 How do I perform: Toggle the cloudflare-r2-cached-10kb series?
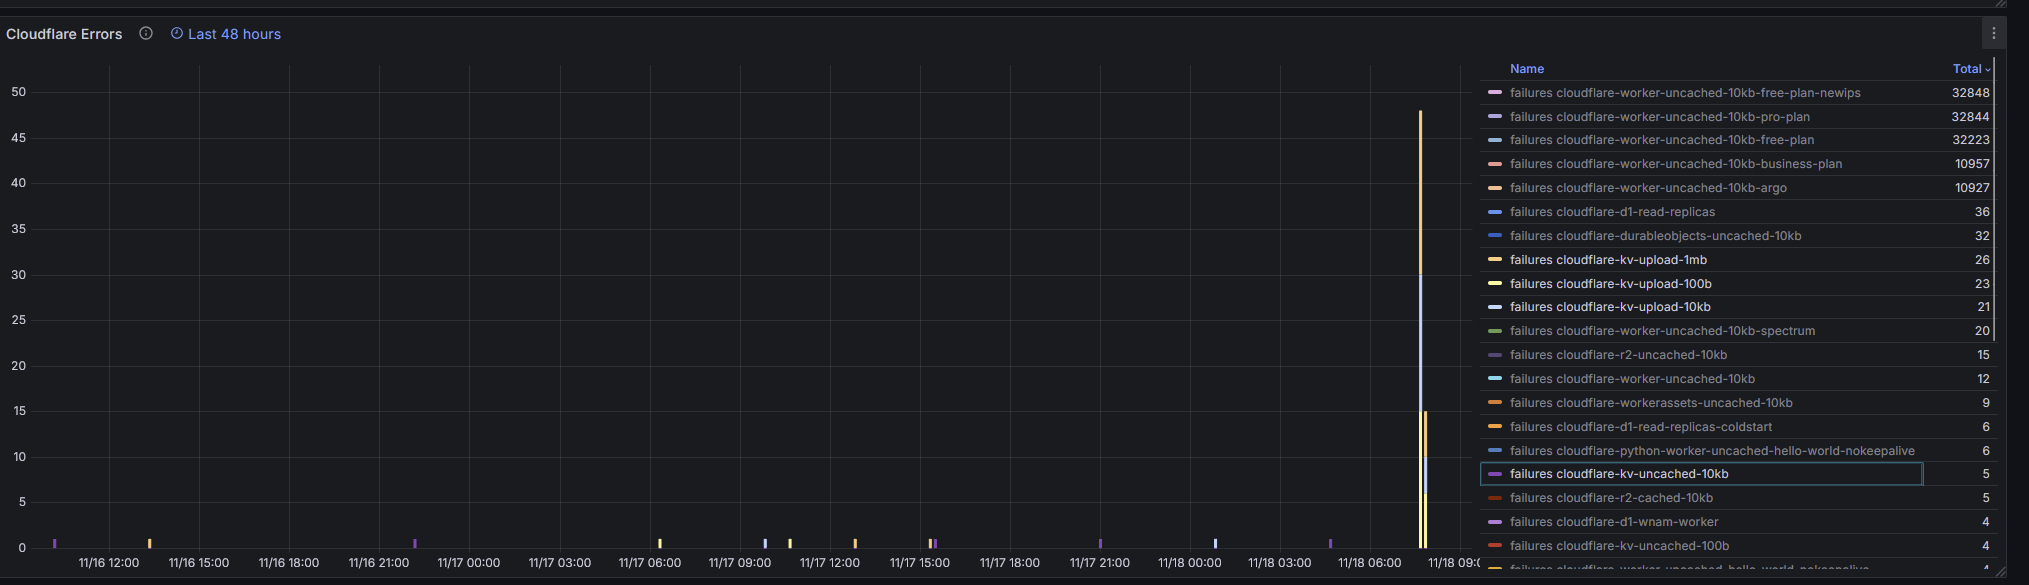pos(1611,498)
